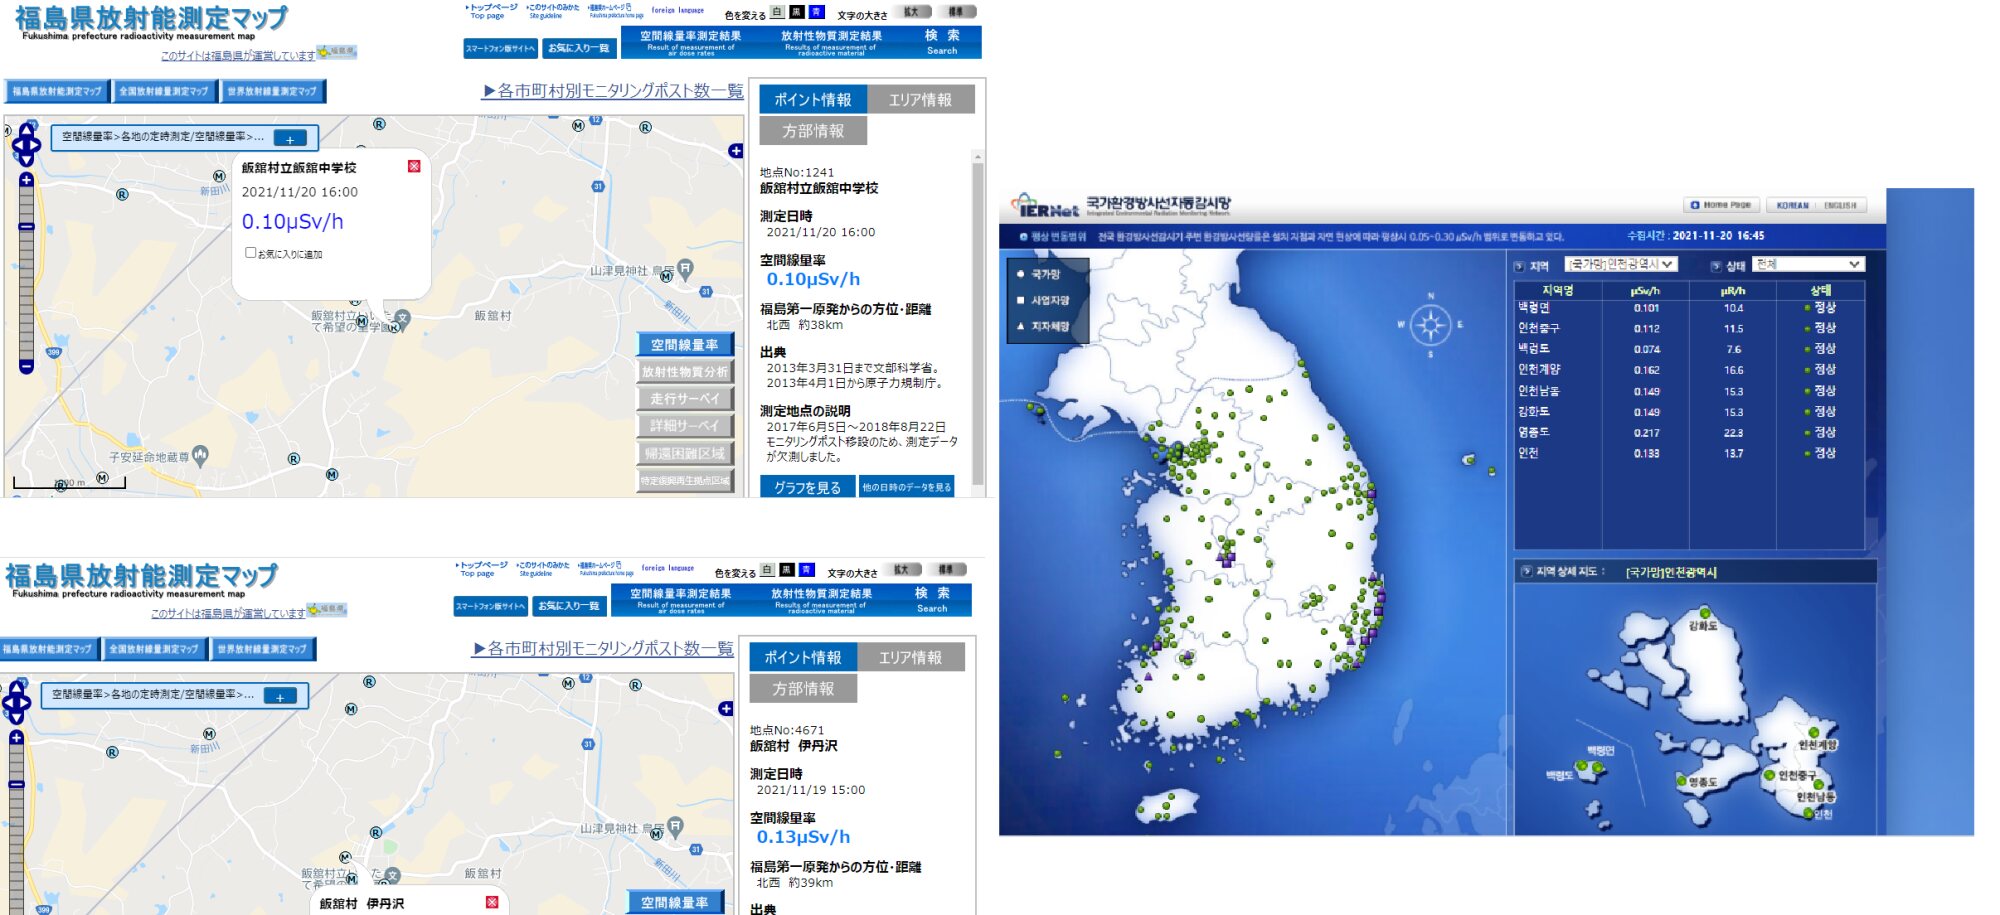Click the IERNet logo
Screen dimensions: 2000x915
click(x=1046, y=207)
